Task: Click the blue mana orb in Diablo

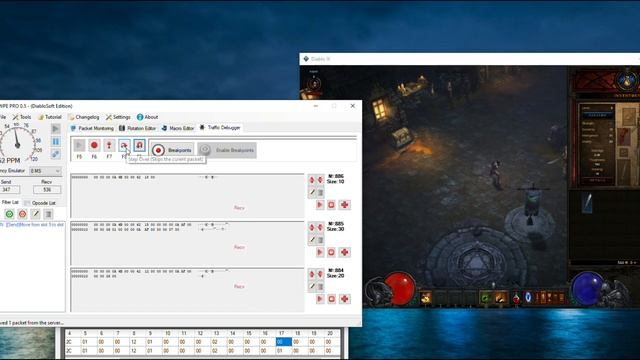Action: tap(588, 288)
